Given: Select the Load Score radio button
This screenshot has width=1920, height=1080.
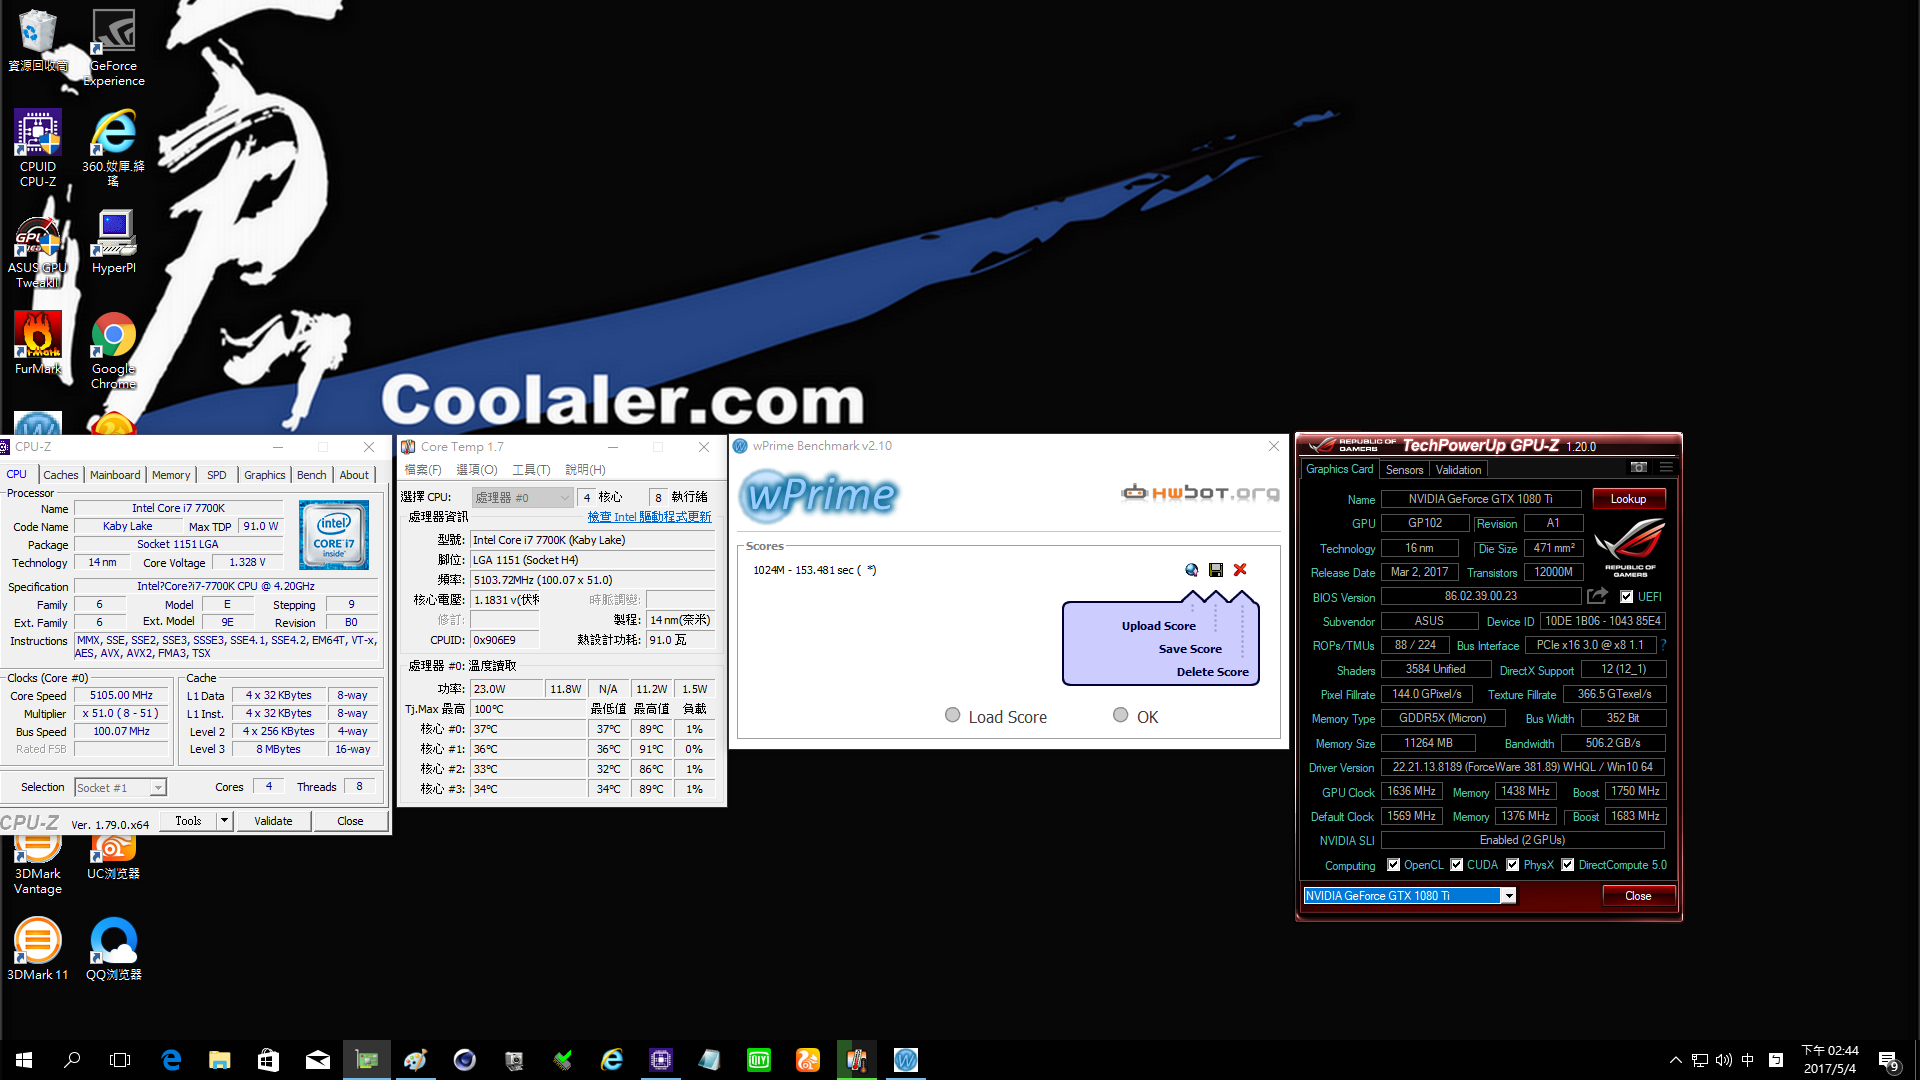Looking at the screenshot, I should pos(953,715).
